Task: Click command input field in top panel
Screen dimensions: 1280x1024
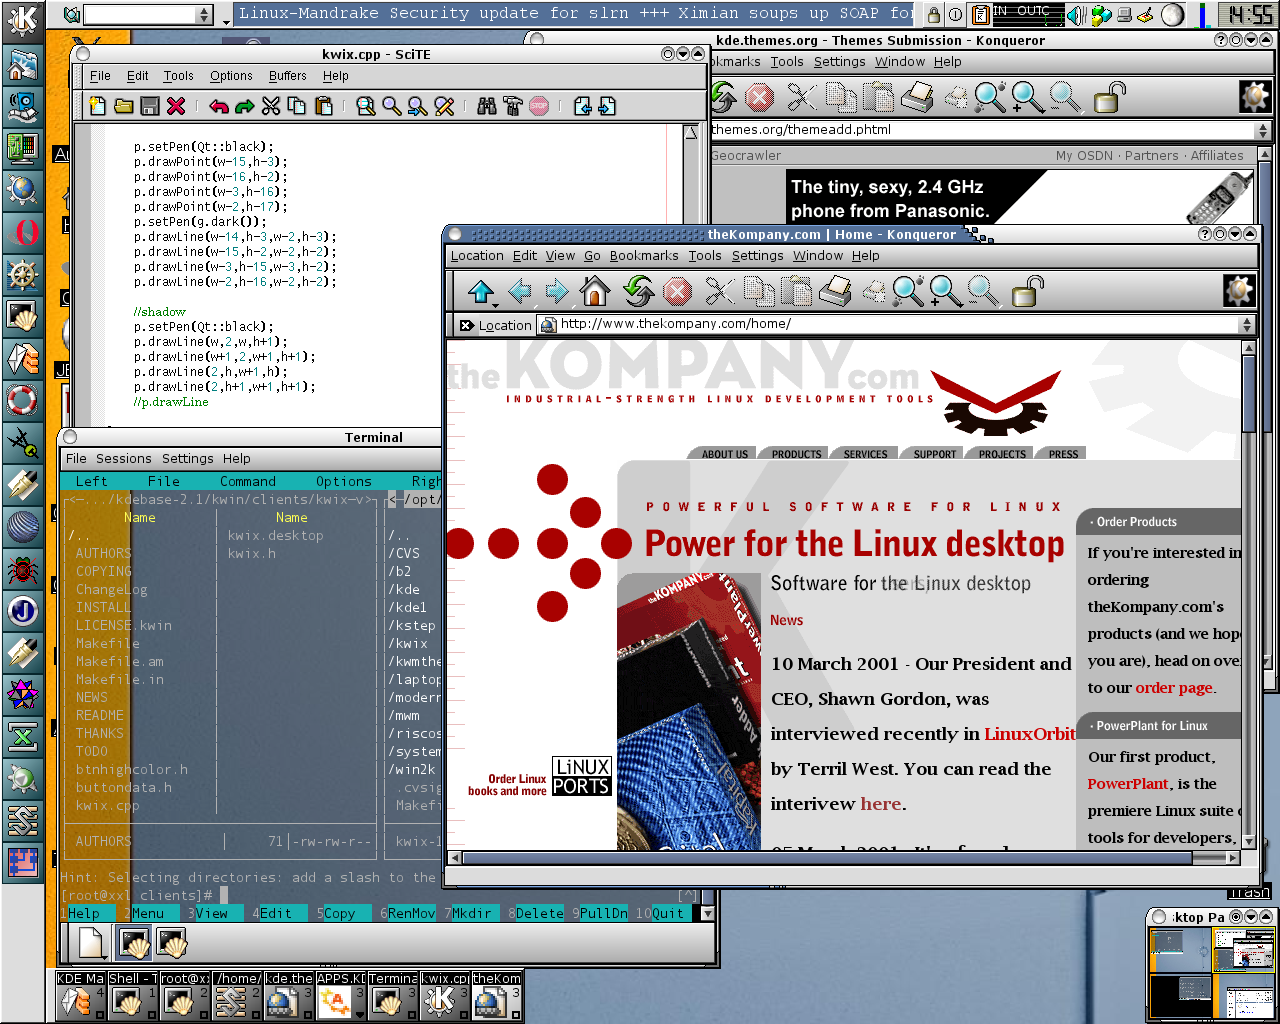Action: point(139,15)
